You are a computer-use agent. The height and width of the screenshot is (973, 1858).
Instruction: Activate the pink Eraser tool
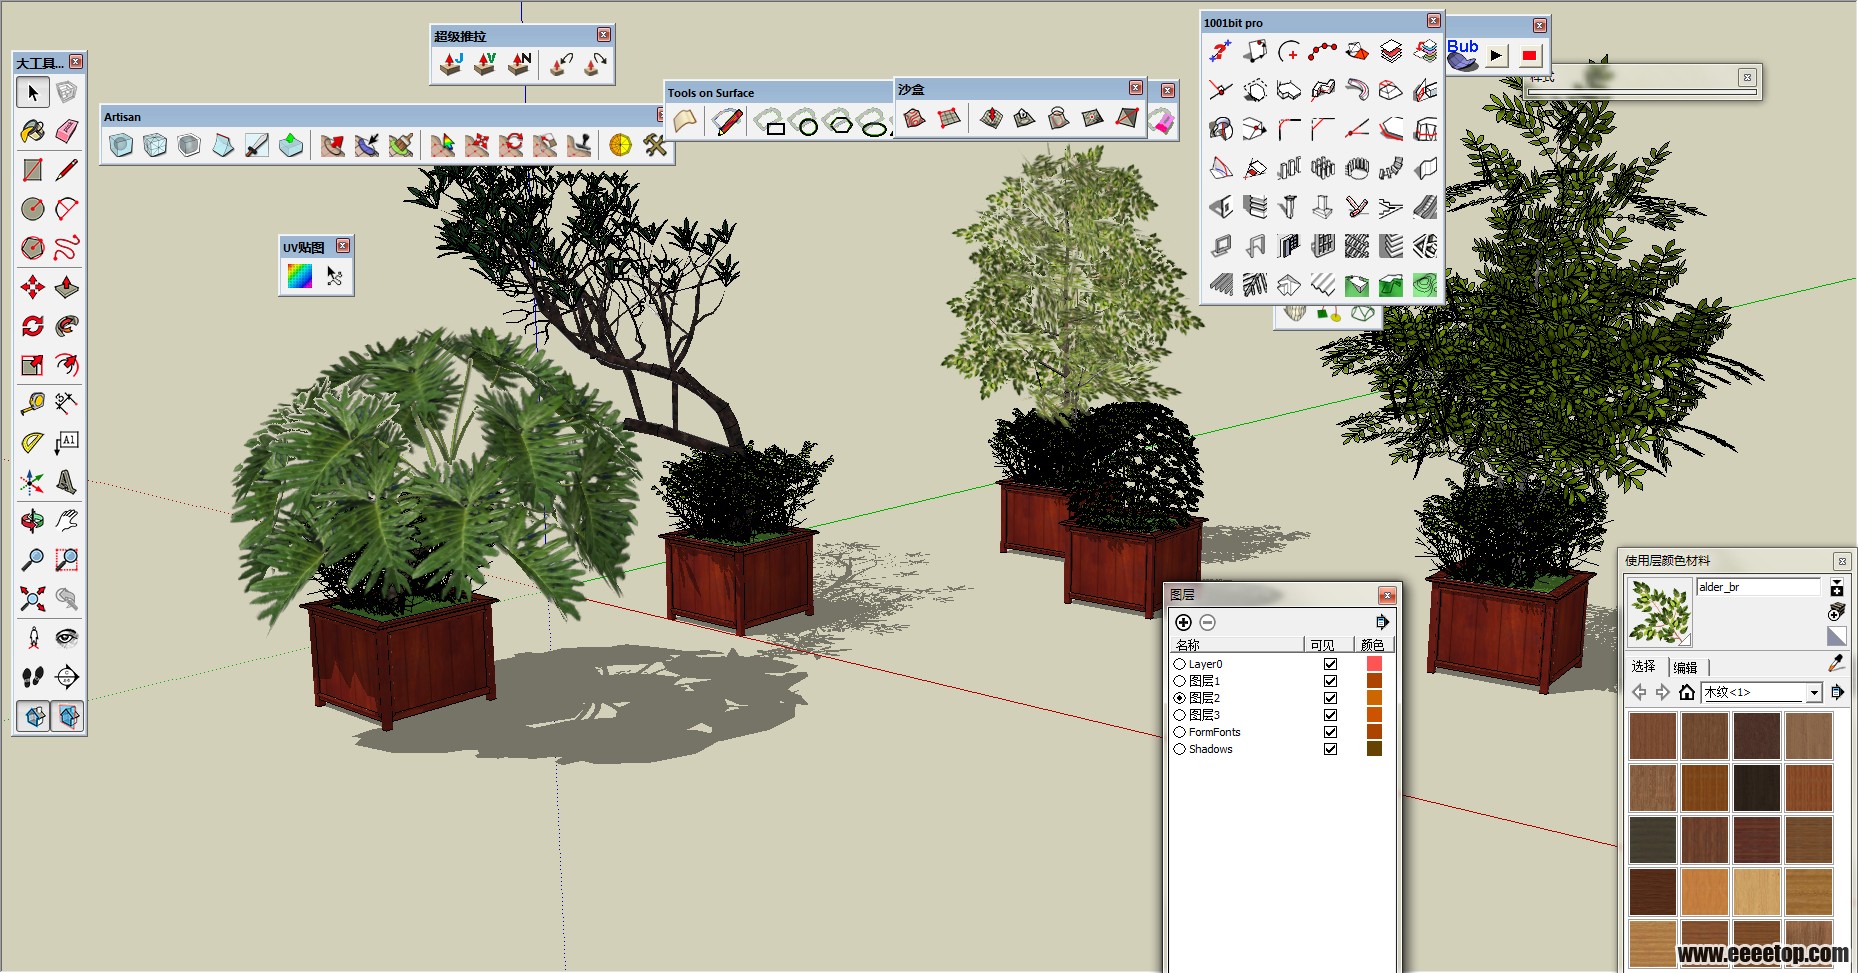click(67, 131)
